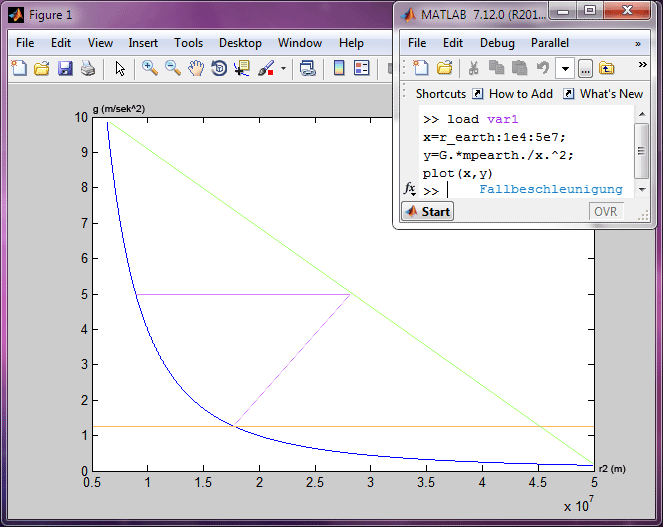Open Tools menu in Figure 1
Screen dimensions: 663x527
point(189,43)
